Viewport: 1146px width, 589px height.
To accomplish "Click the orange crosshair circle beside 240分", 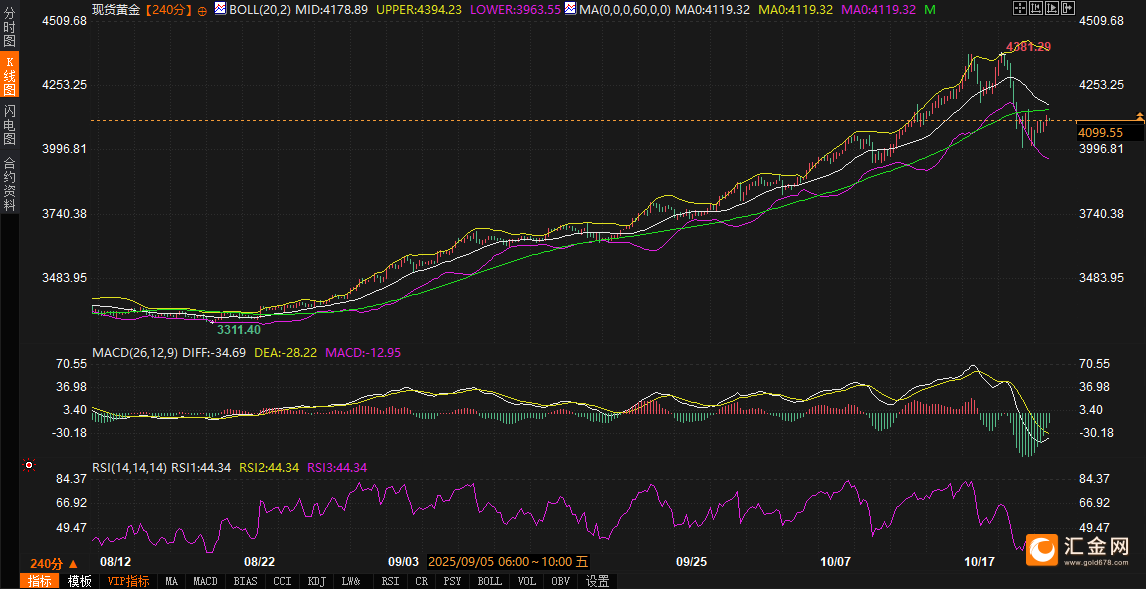I will pos(203,10).
